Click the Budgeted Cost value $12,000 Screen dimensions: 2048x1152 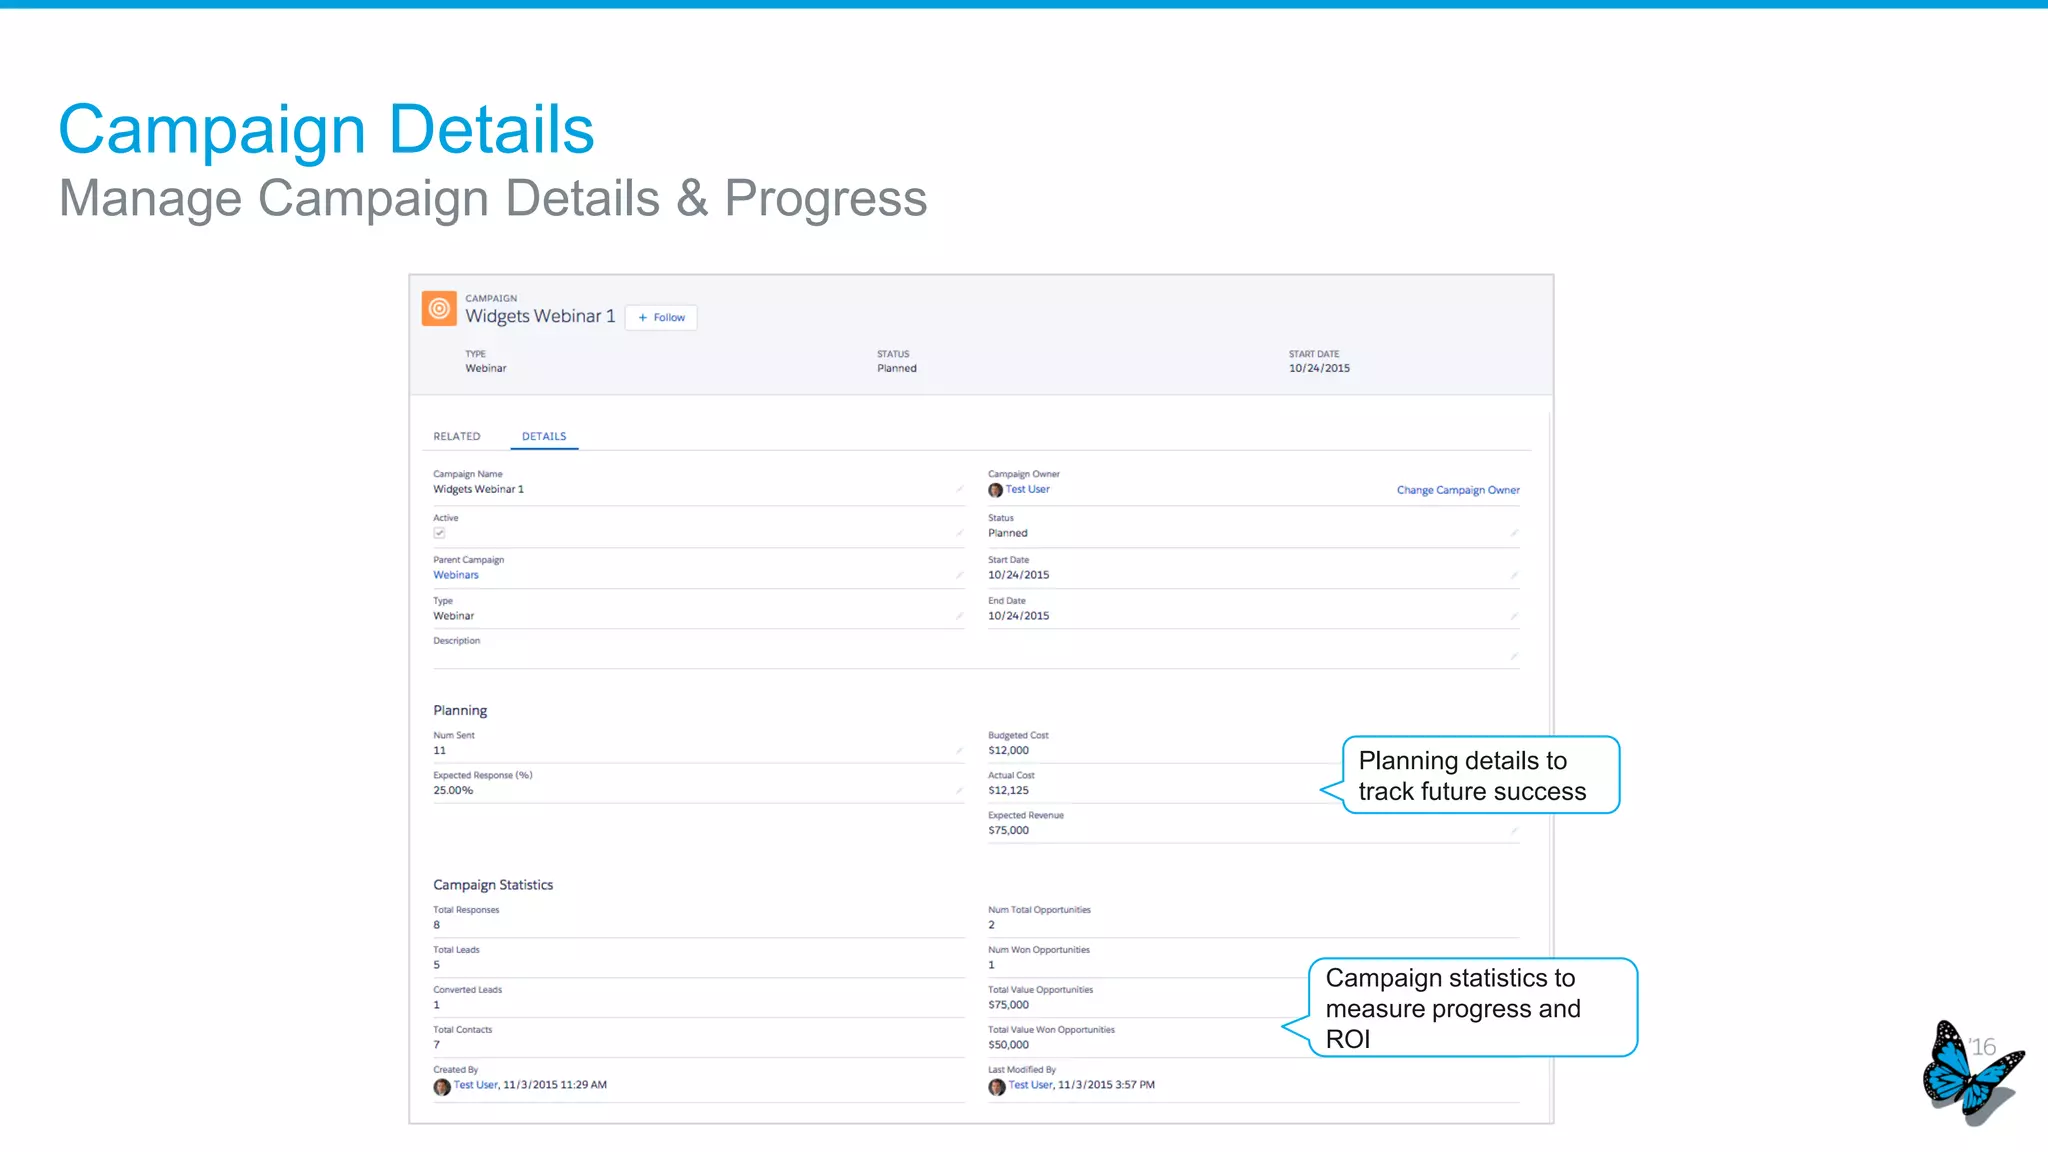click(x=1008, y=750)
